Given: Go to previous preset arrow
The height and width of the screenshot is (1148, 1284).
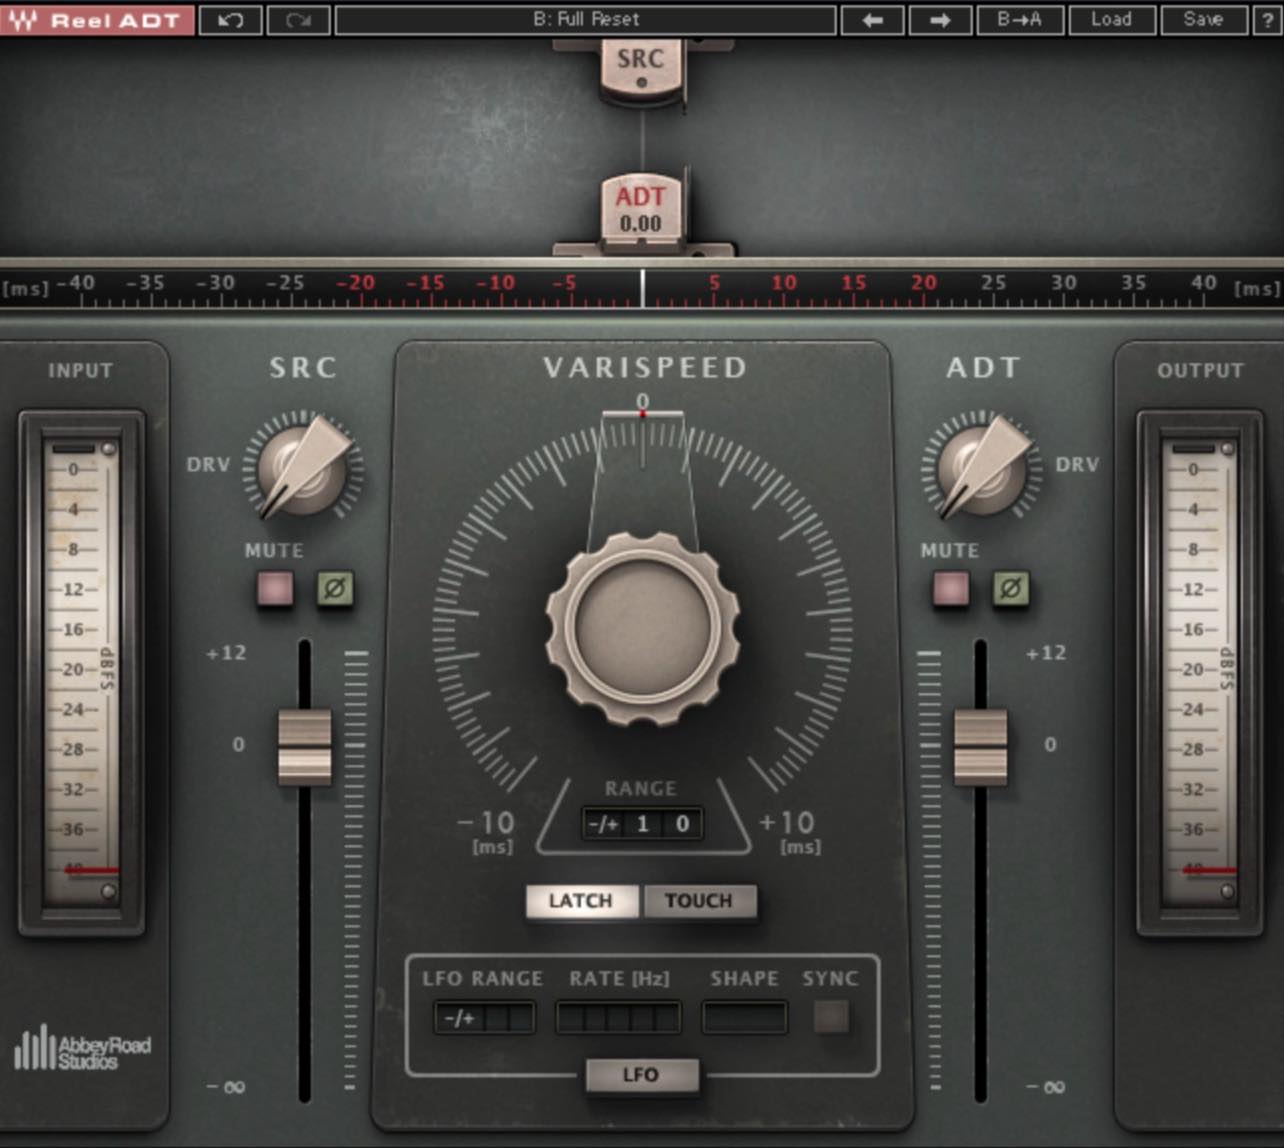Looking at the screenshot, I should (872, 20).
